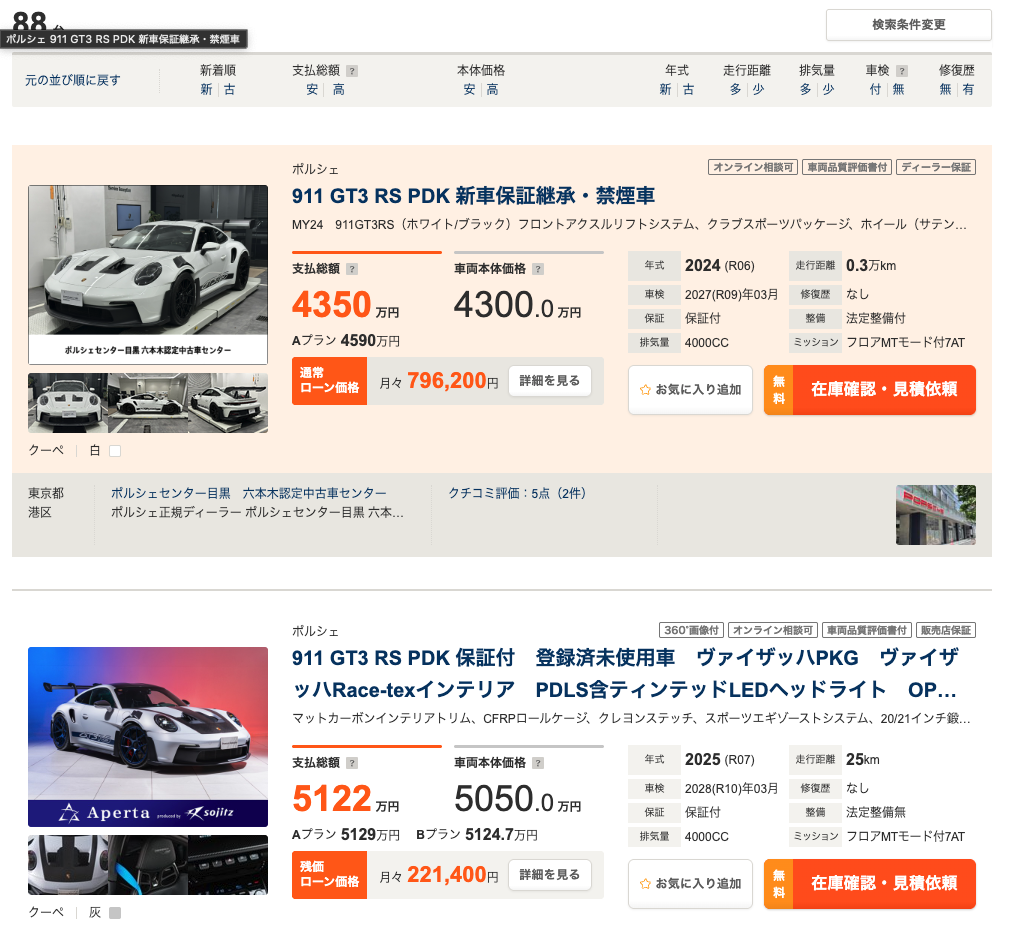Sort 修復歴 by 有 (has repair history)
The height and width of the screenshot is (929, 1009).
tap(968, 89)
